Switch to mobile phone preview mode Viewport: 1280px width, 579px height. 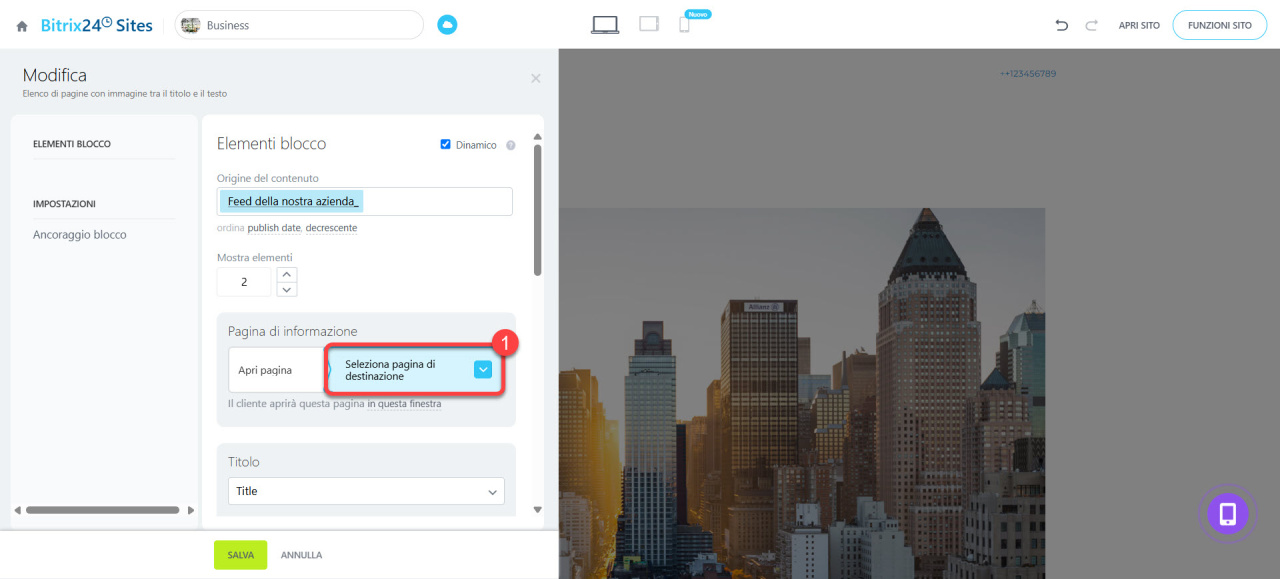(684, 25)
